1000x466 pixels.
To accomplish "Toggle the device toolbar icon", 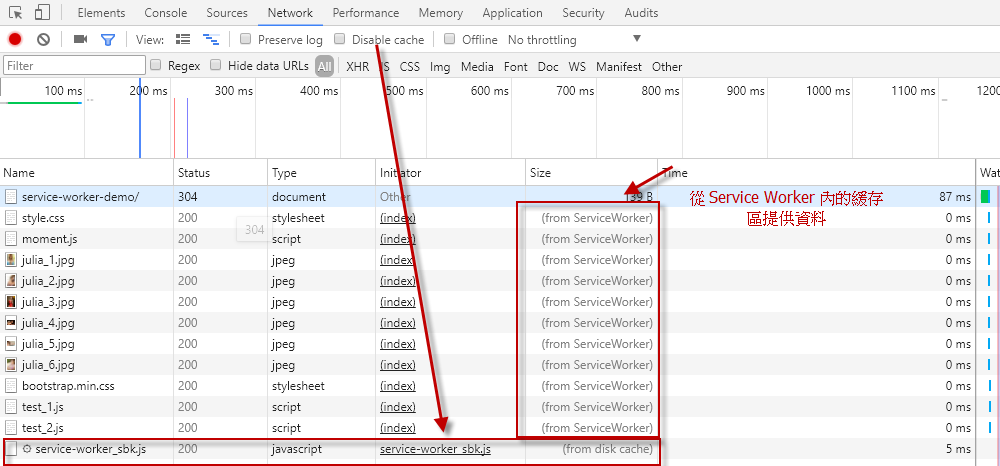I will point(42,13).
